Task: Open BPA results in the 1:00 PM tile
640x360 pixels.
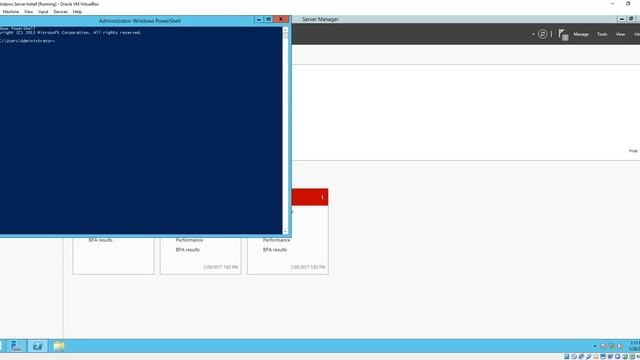Action: click(x=188, y=249)
